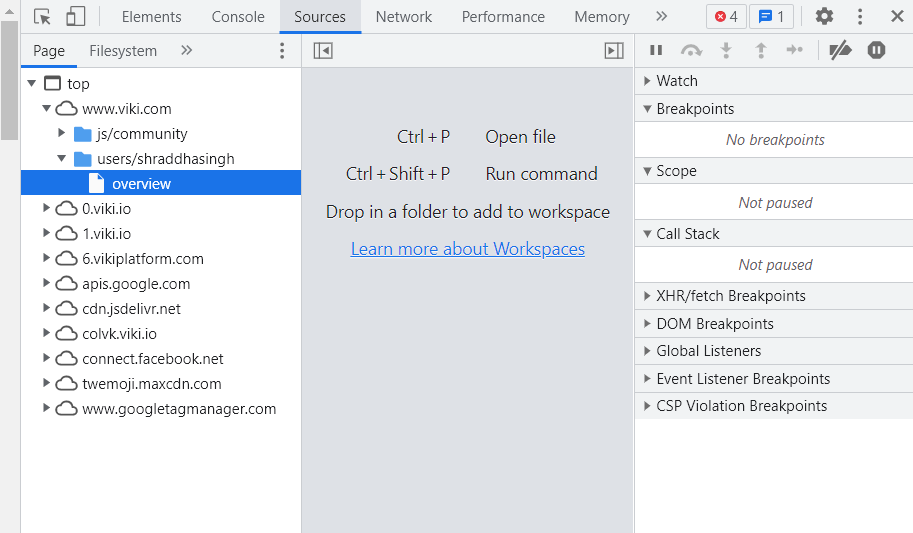Hide the navigator sidebar pane

tap(323, 51)
